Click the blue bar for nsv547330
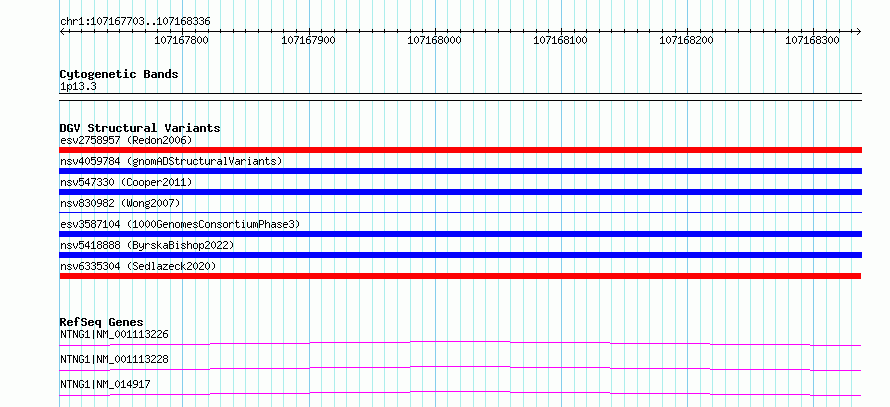The image size is (890, 407). (x=461, y=192)
